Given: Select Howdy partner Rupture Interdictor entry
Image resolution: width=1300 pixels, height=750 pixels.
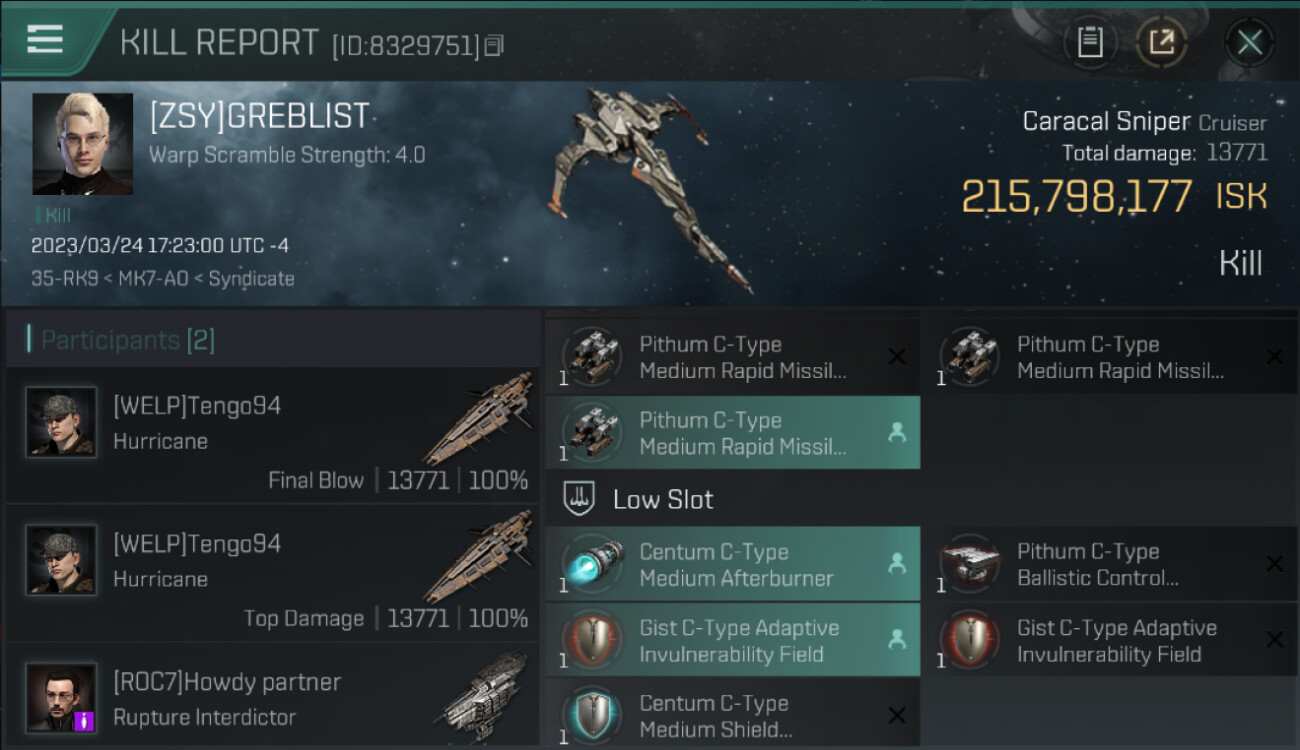Looking at the screenshot, I should 273,698.
